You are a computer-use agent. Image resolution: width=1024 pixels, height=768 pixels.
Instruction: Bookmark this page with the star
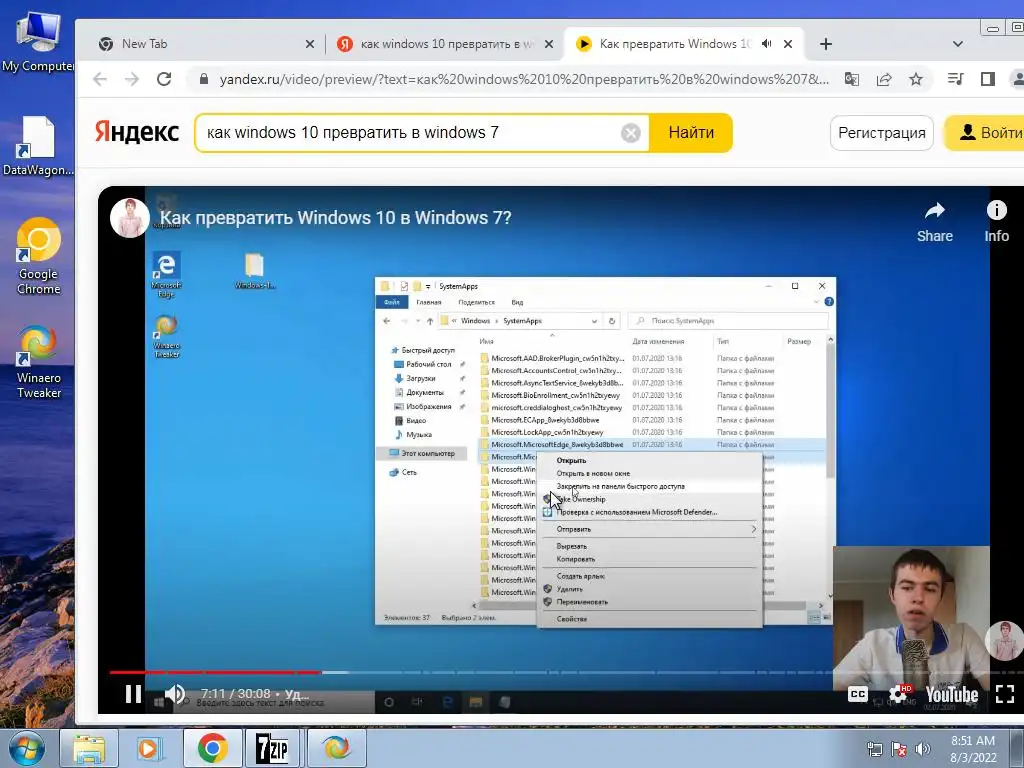click(x=916, y=79)
